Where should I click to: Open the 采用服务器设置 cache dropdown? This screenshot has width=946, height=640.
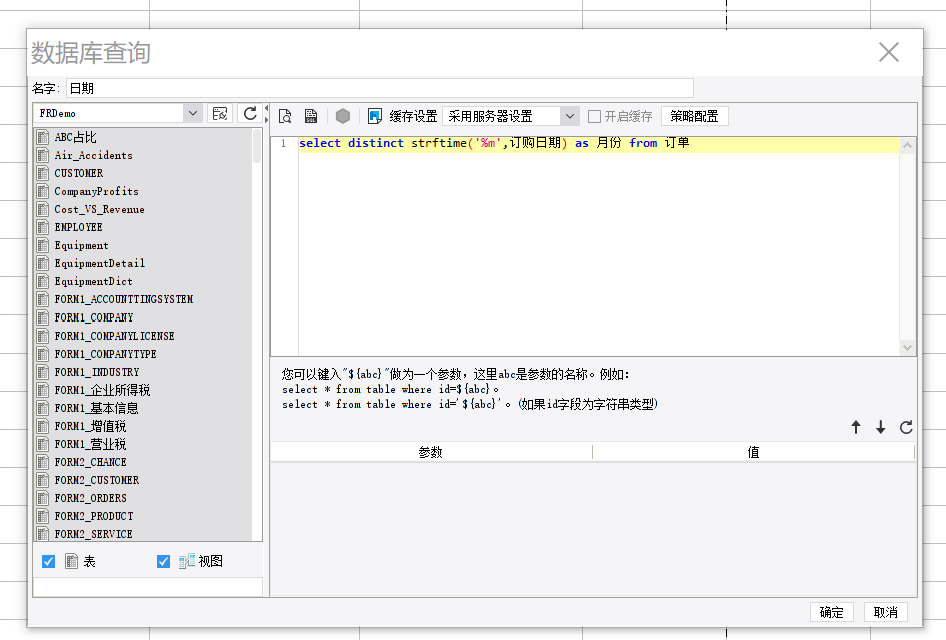tap(570, 116)
